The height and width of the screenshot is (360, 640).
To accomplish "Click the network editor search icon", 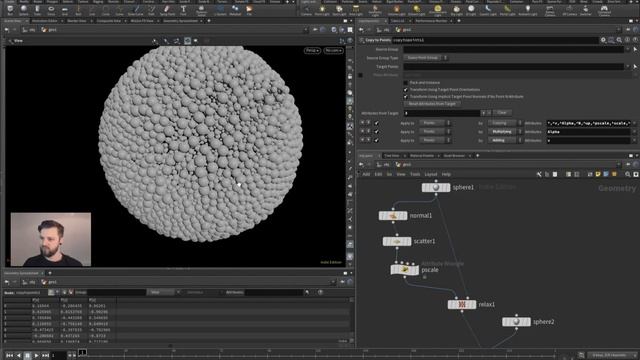I will tap(628, 174).
